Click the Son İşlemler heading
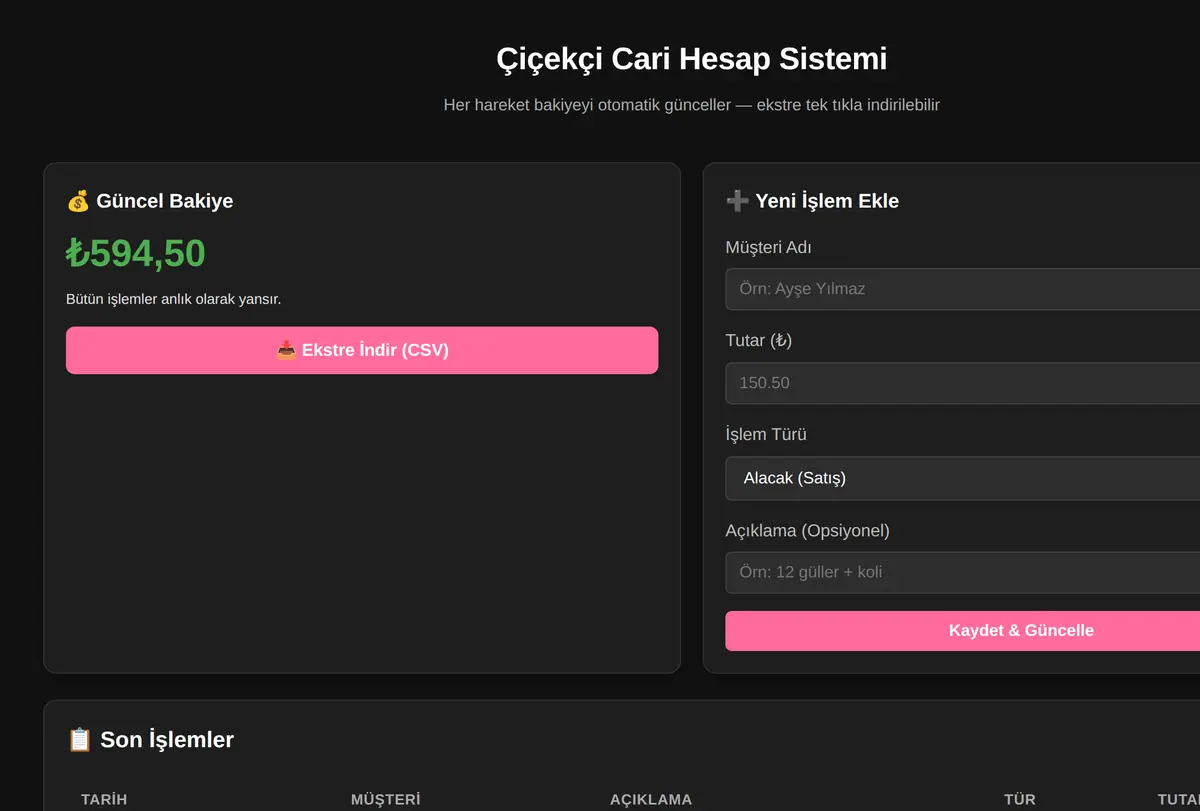Screen dimensions: 1200x811 [x=167, y=740]
